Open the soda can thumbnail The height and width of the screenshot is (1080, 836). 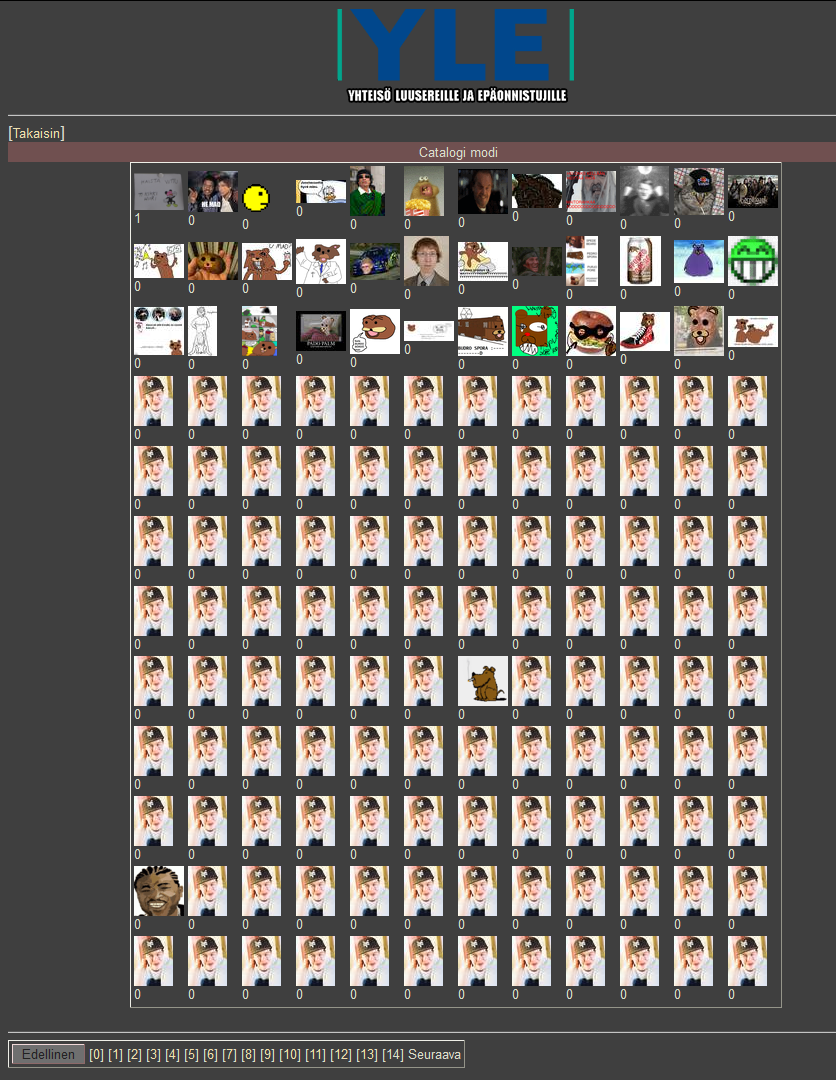(640, 260)
